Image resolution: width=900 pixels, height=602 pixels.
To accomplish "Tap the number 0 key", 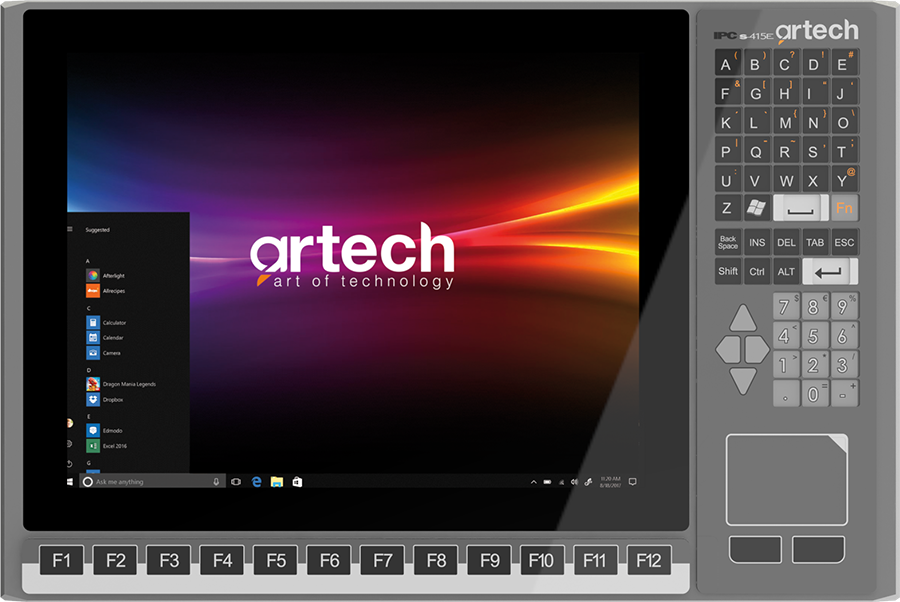I will tap(814, 394).
